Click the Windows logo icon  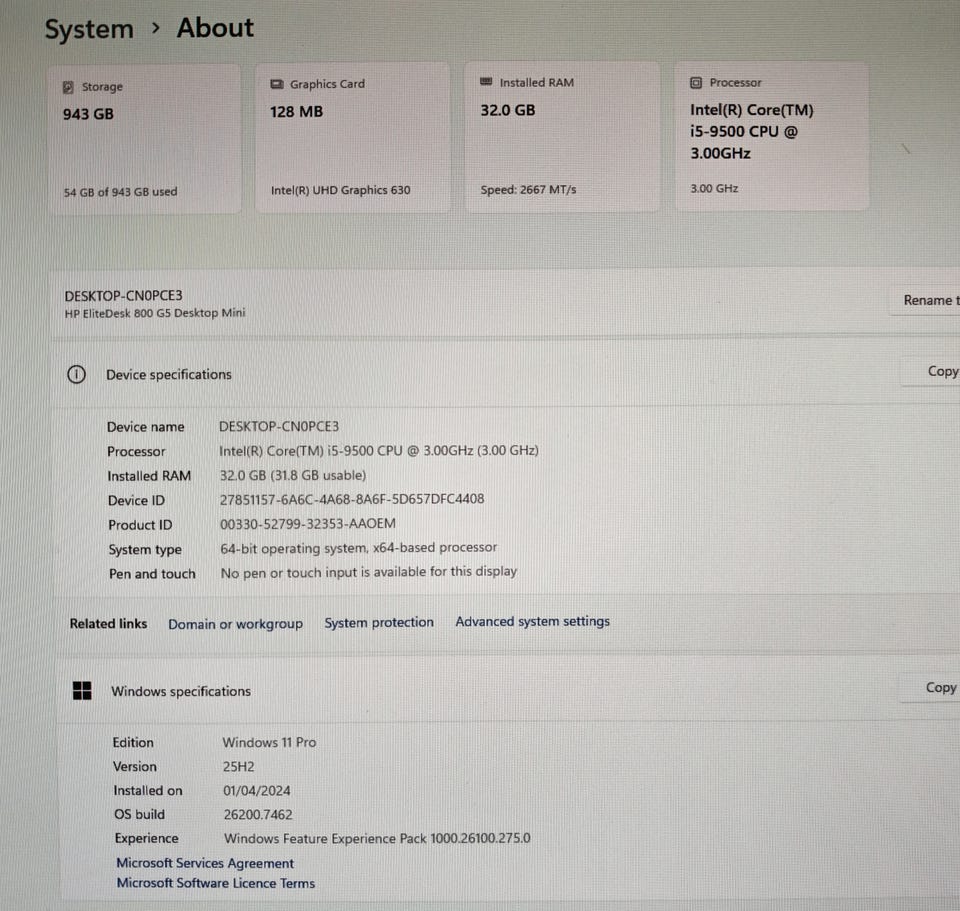[82, 691]
